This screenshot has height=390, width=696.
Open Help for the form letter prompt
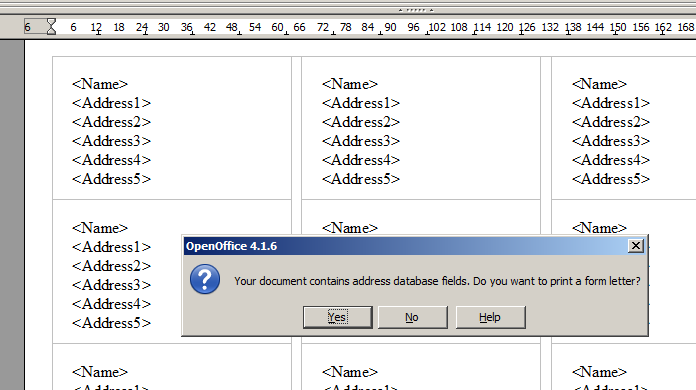pyautogui.click(x=490, y=317)
